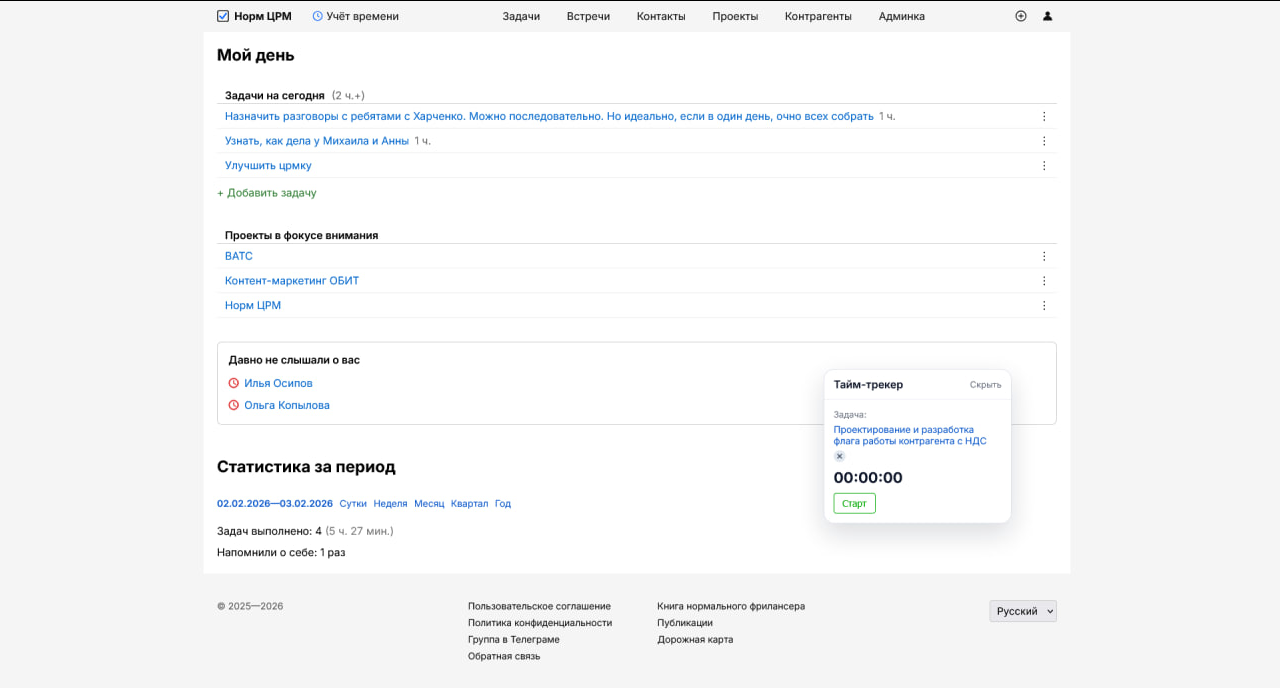Viewport: 1280px width, 688px height.
Task: Select the Неделя period filter
Action: point(390,504)
